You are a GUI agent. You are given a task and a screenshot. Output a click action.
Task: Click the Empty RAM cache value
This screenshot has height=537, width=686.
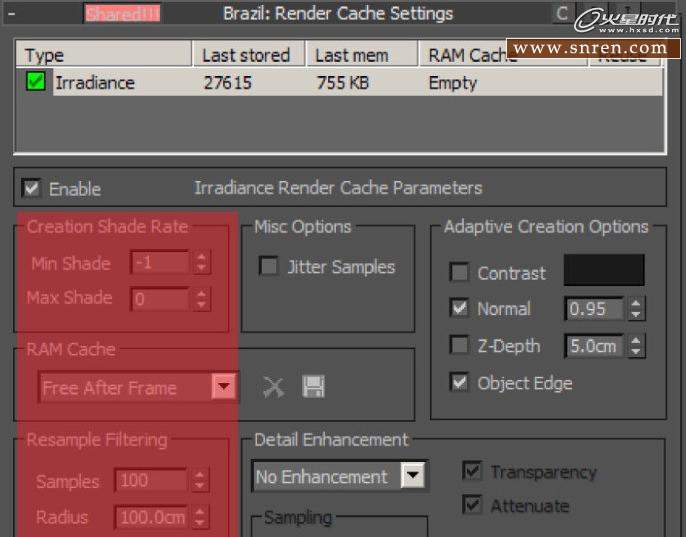tap(452, 83)
